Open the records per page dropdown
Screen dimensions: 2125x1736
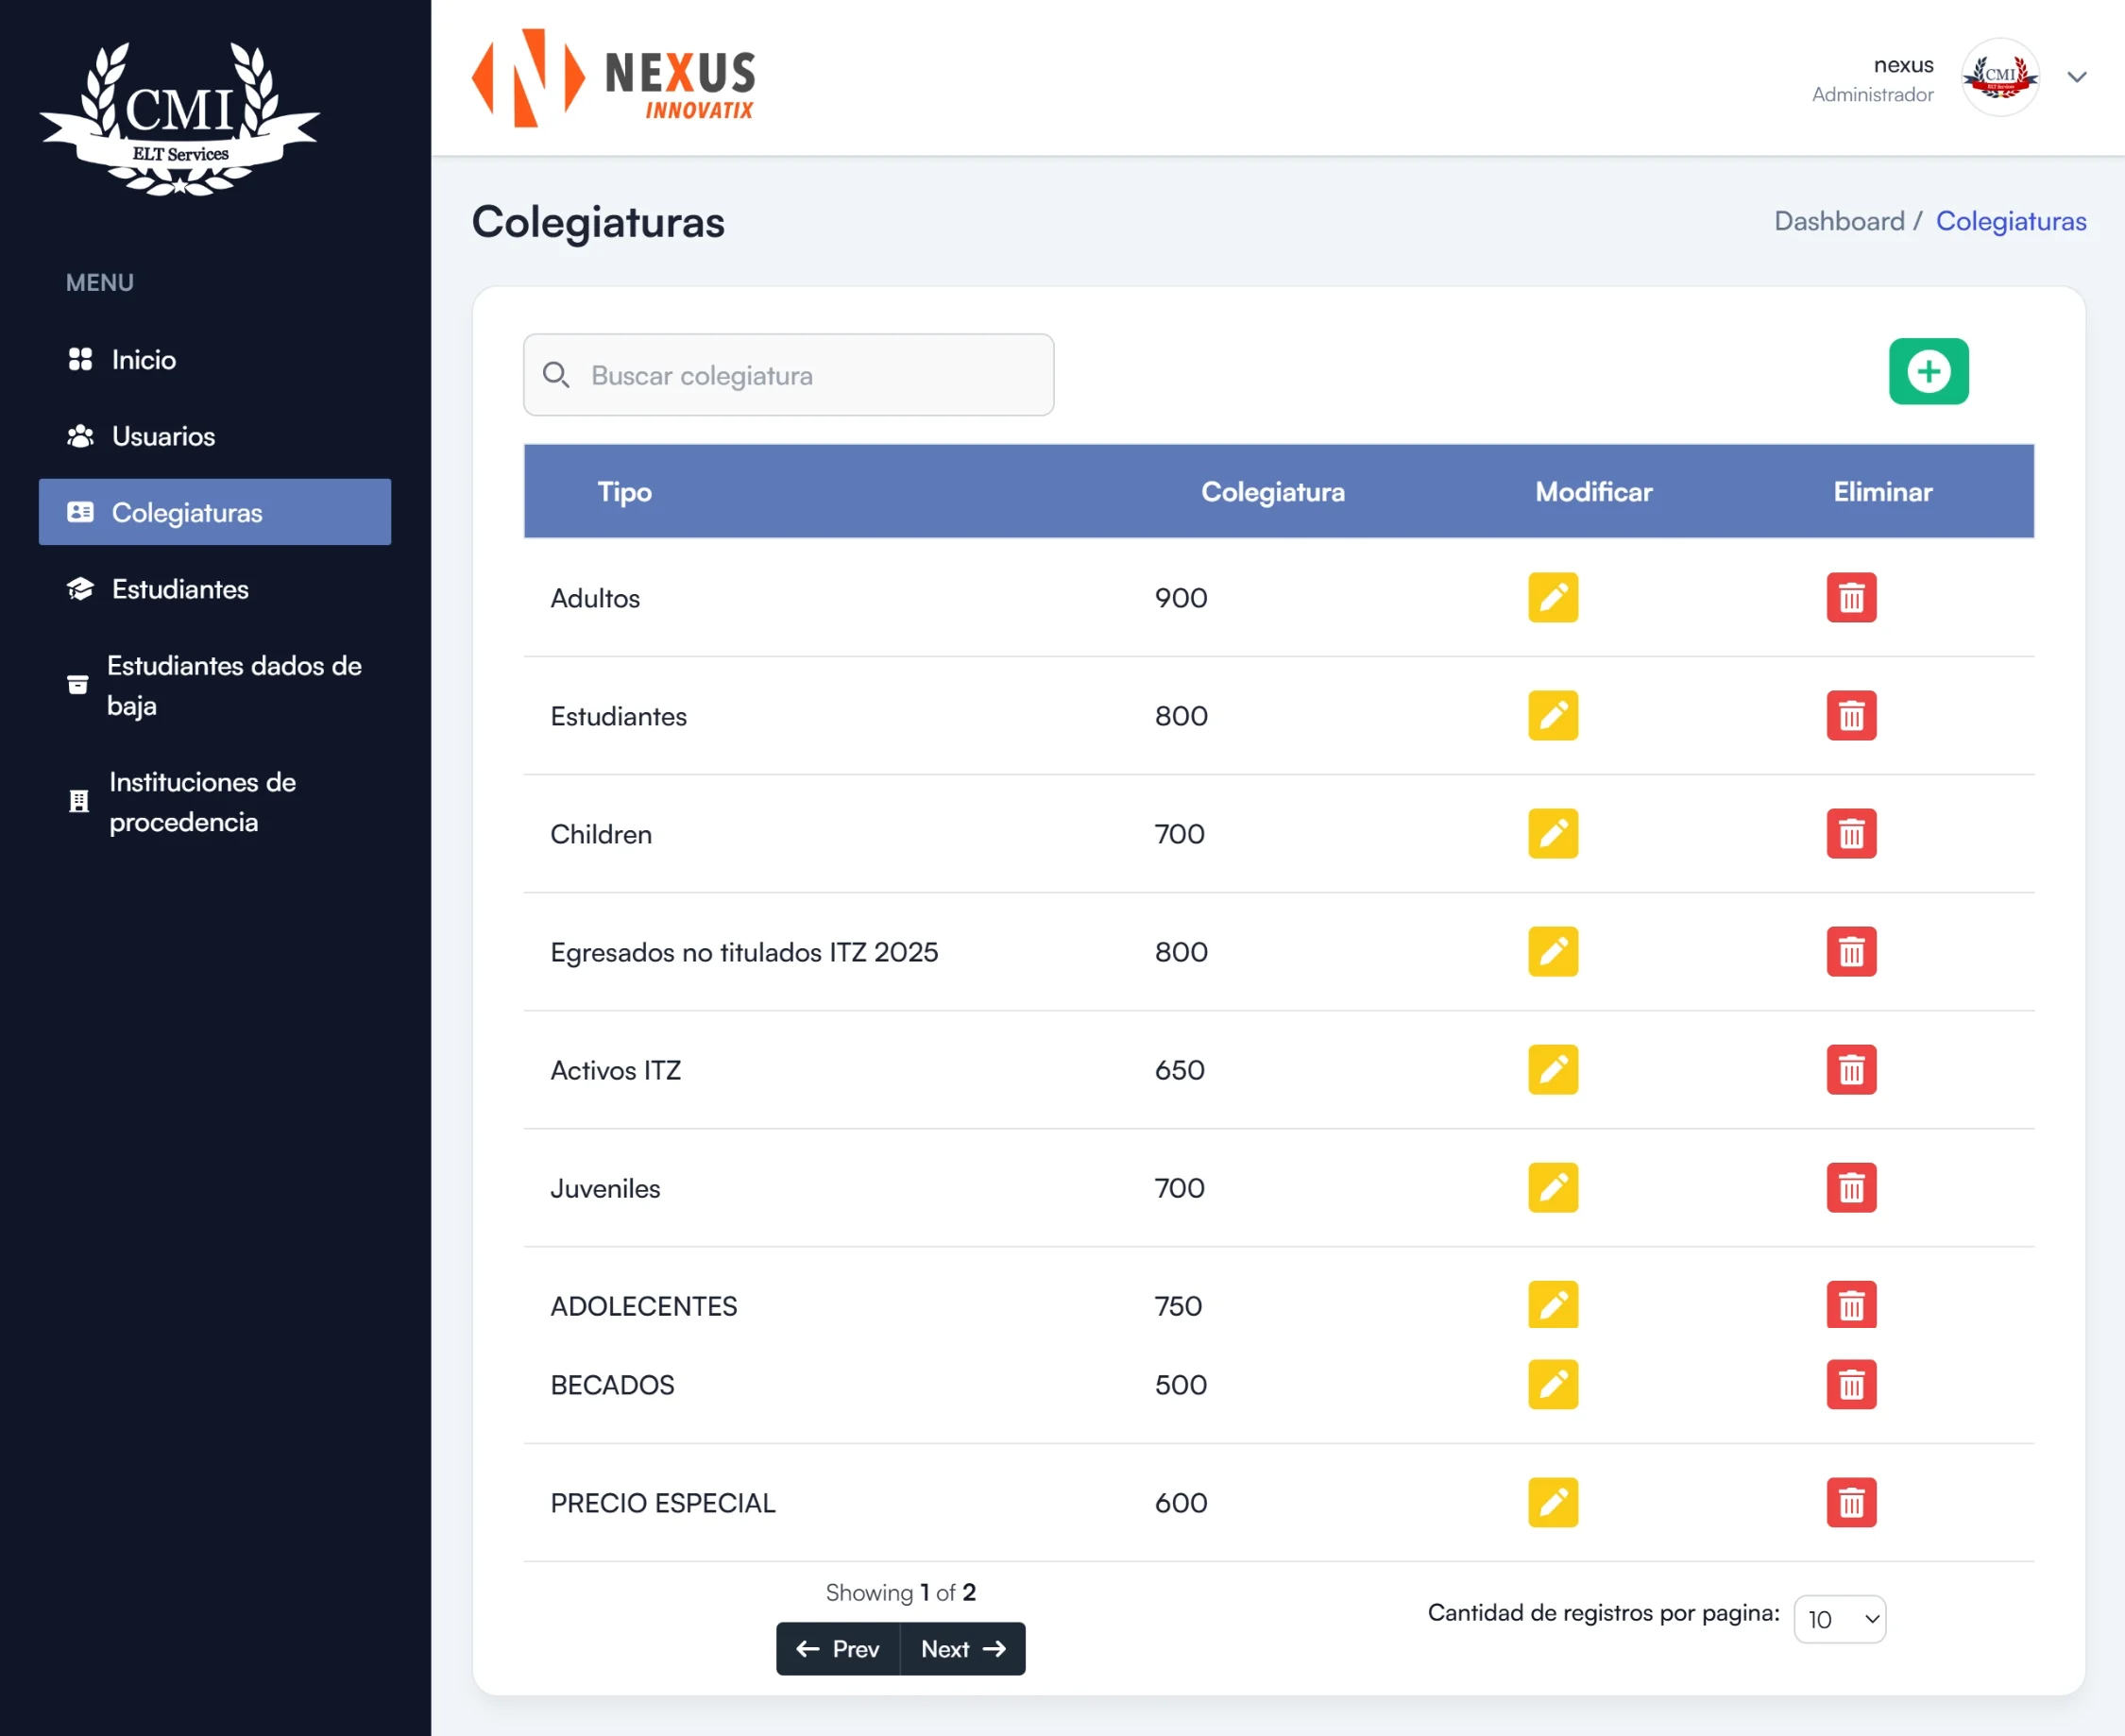(1839, 1618)
